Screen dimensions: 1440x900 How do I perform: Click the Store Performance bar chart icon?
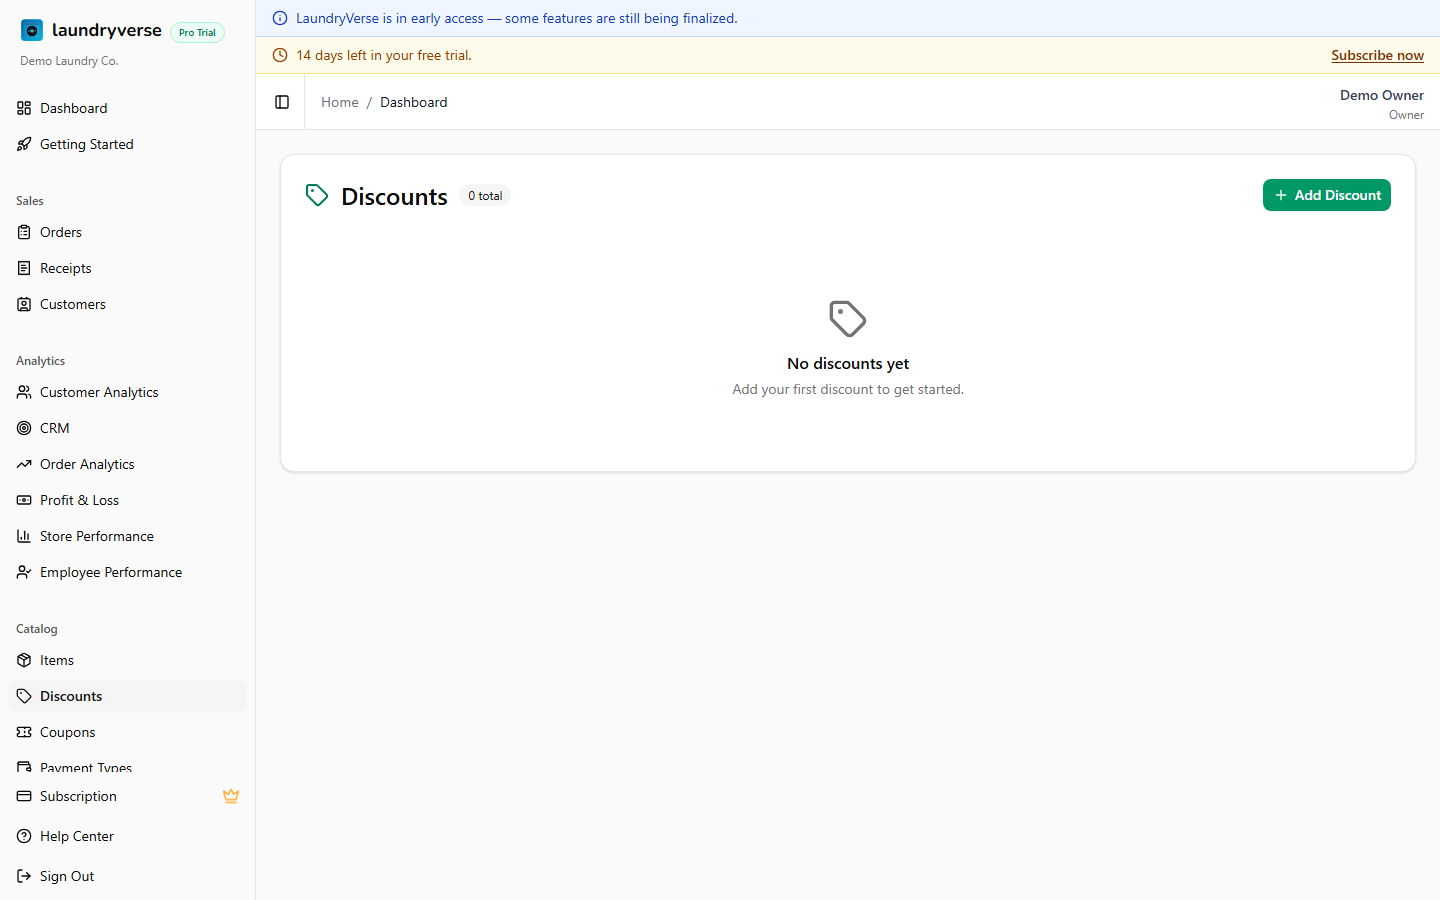[x=24, y=536]
